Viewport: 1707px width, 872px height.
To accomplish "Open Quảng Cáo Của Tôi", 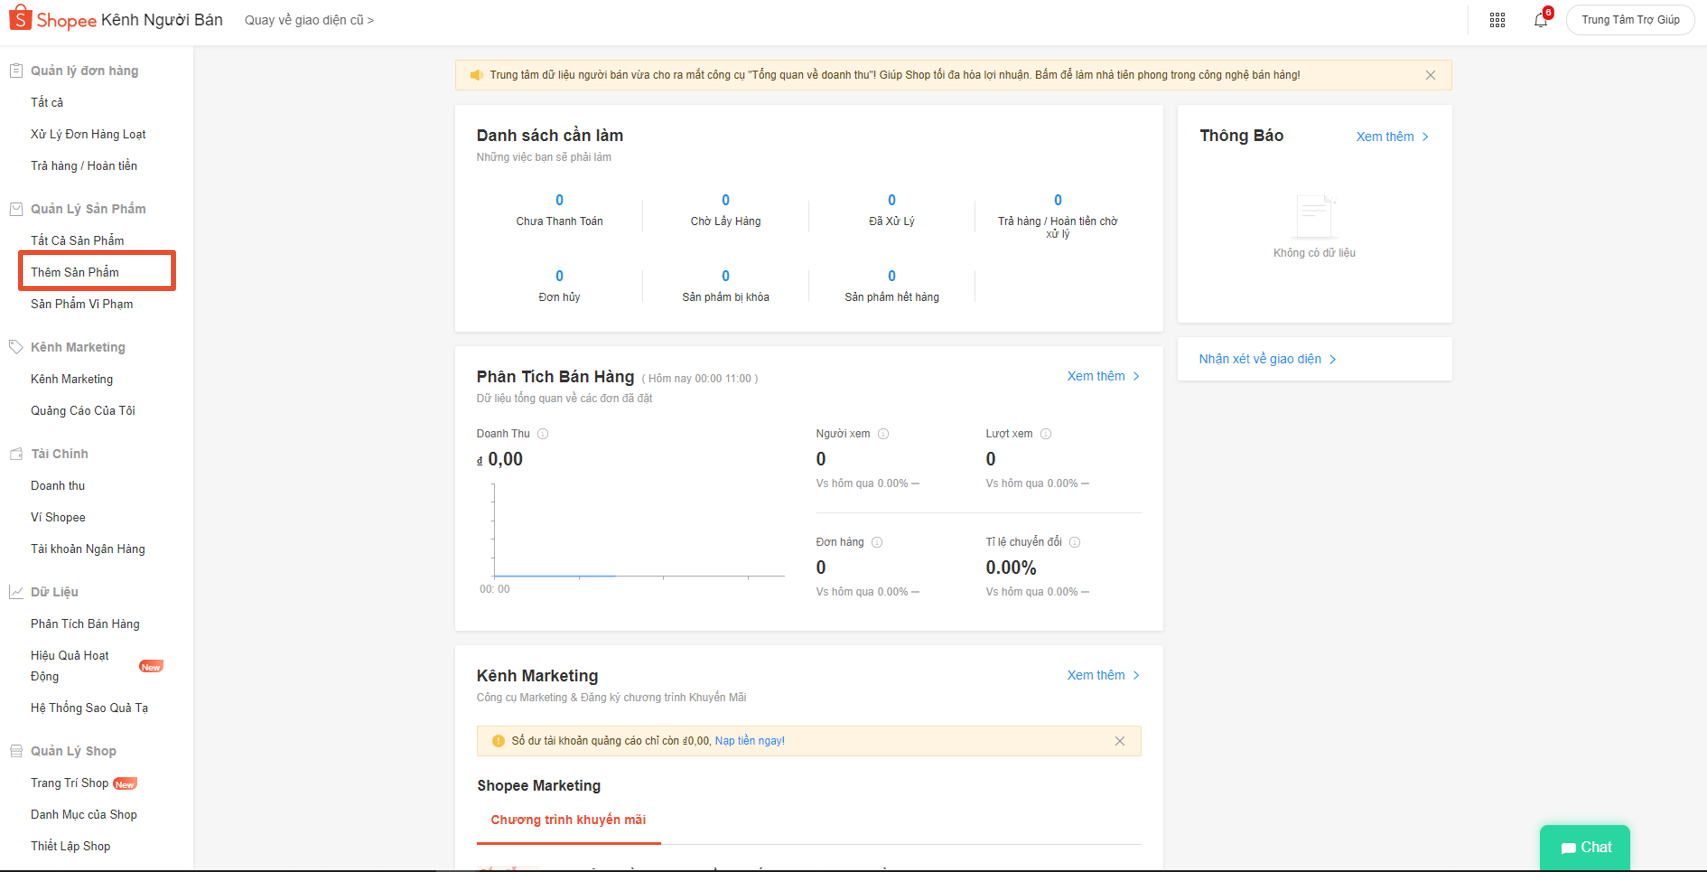I will (x=83, y=411).
